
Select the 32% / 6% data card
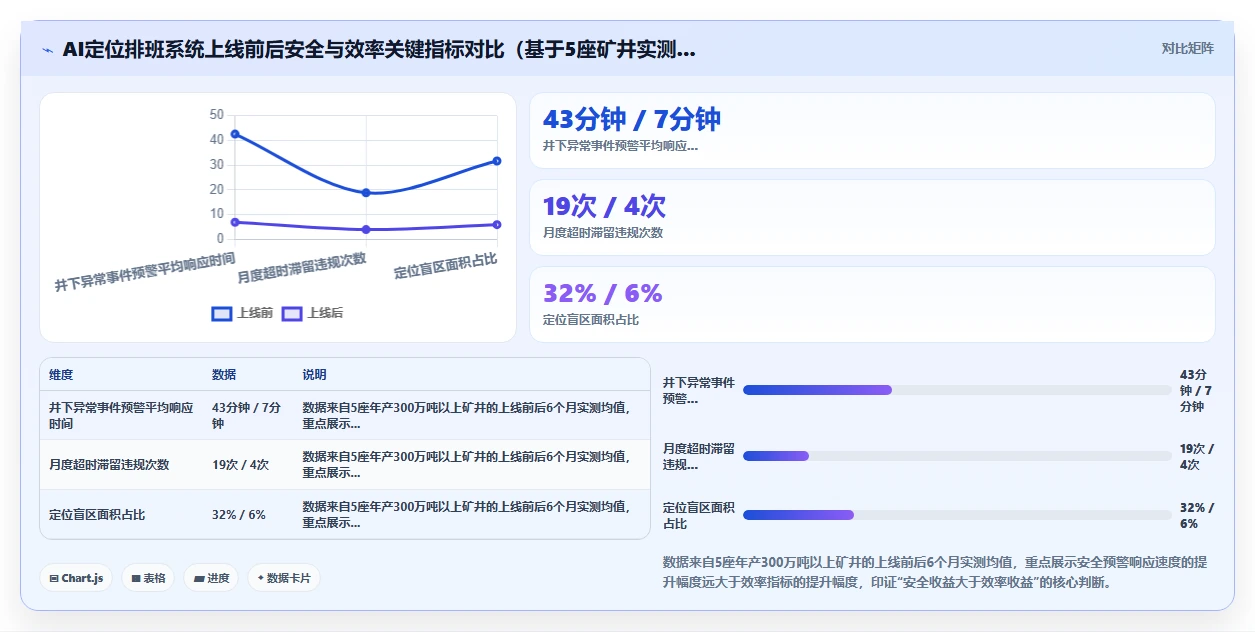click(872, 305)
